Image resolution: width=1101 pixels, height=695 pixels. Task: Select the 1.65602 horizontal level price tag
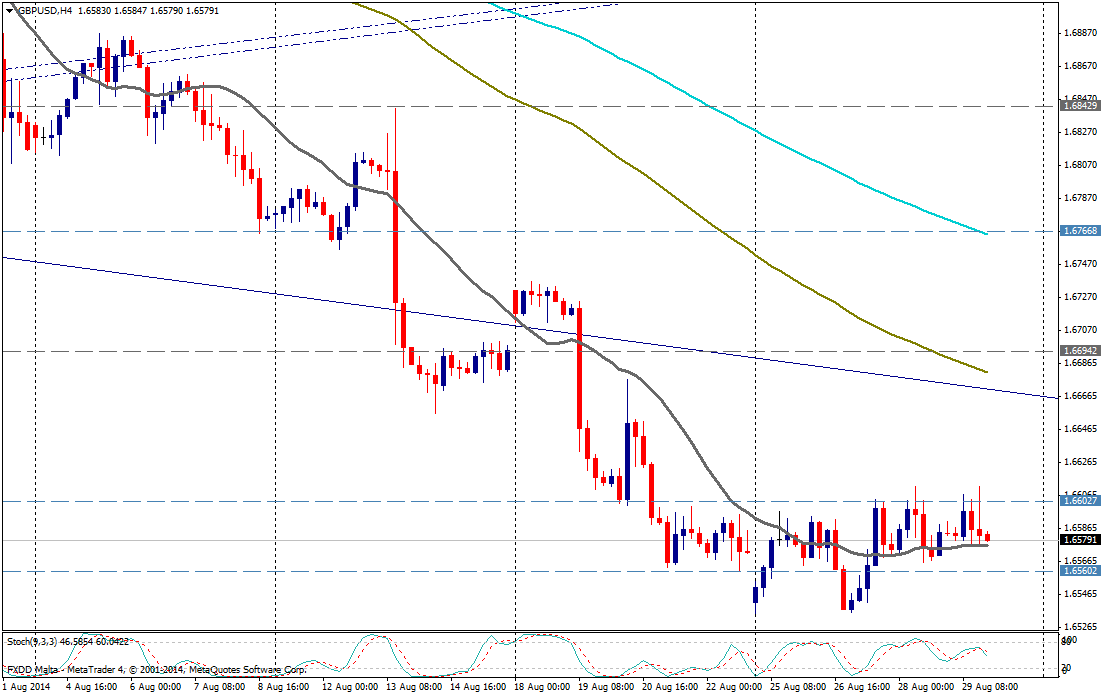(x=1080, y=571)
